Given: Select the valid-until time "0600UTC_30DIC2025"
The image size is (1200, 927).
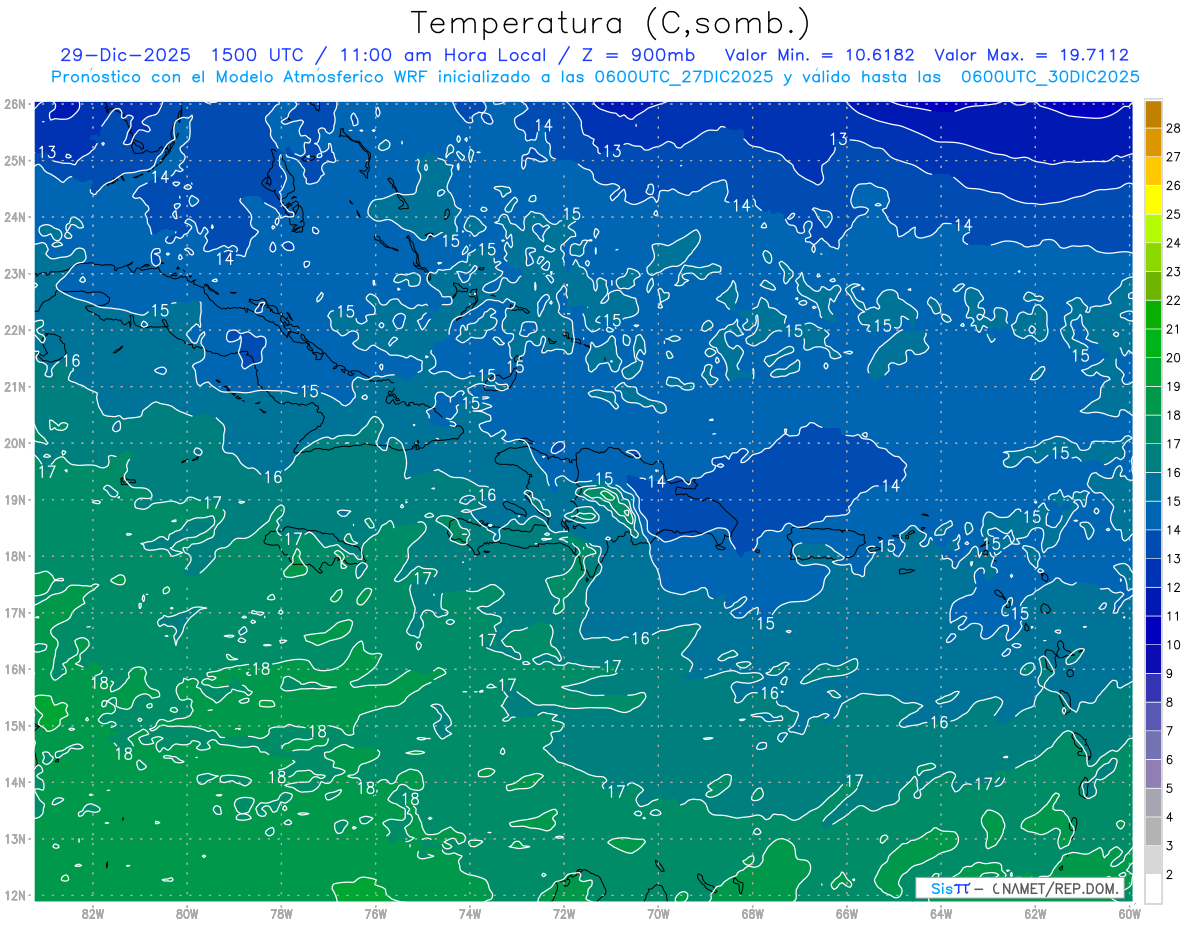Looking at the screenshot, I should [1050, 76].
